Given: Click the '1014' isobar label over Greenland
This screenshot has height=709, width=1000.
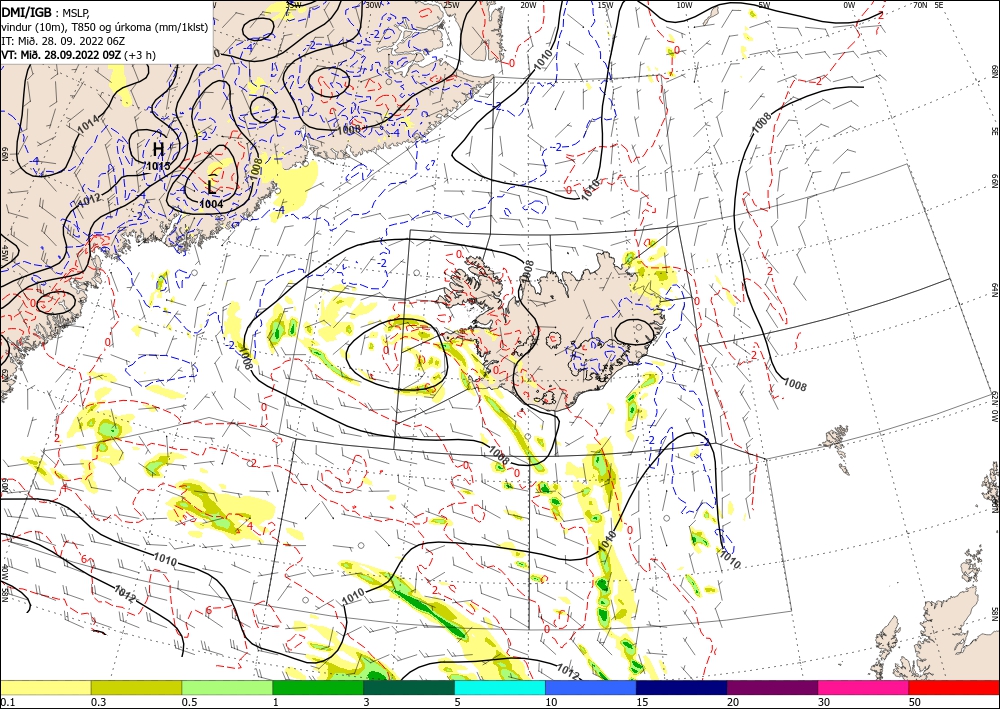Looking at the screenshot, I should [x=88, y=124].
